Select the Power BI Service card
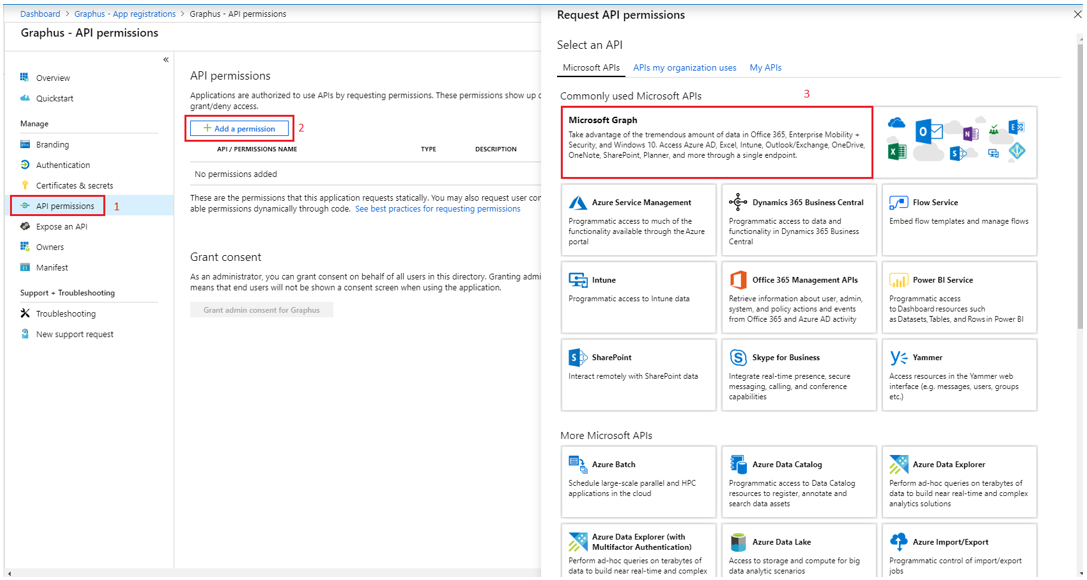Image resolution: width=1087 pixels, height=580 pixels. point(959,297)
